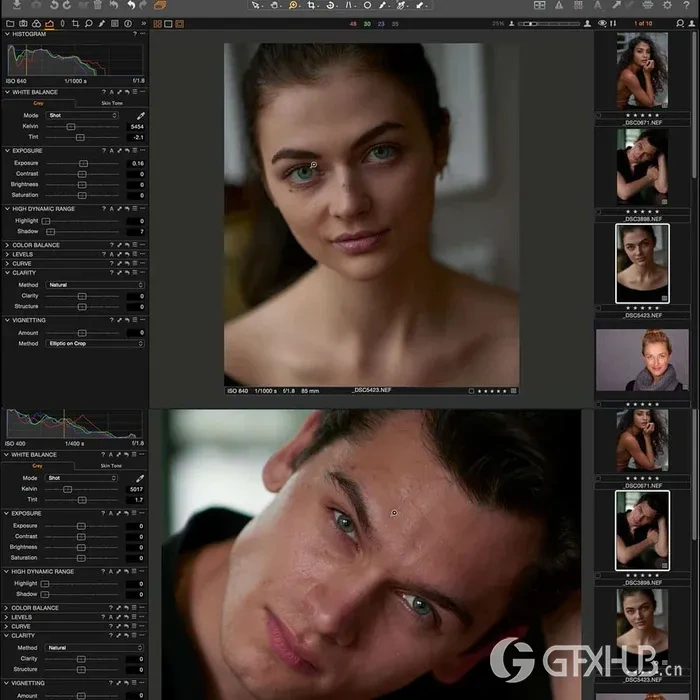Image resolution: width=700 pixels, height=700 pixels.
Task: Collapse High Dynamic Range section with Shadow 7
Action: [x=7, y=209]
